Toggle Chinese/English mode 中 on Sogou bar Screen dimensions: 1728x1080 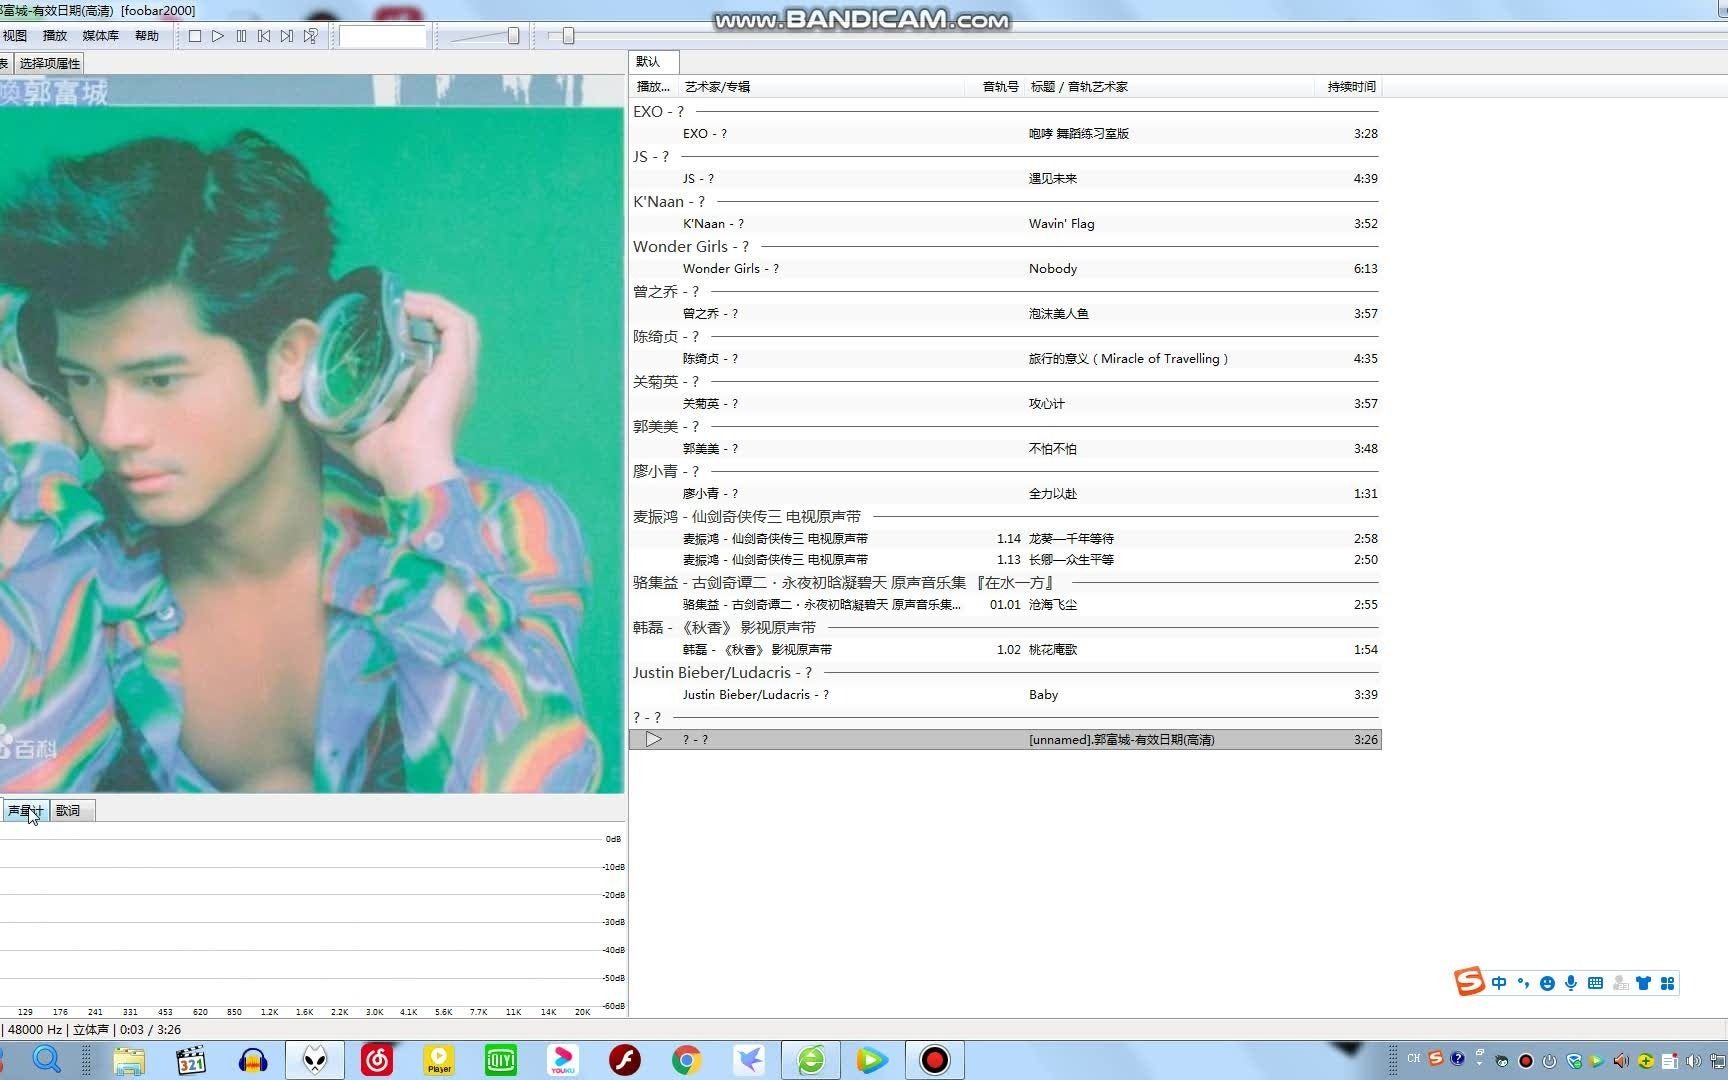click(x=1498, y=983)
